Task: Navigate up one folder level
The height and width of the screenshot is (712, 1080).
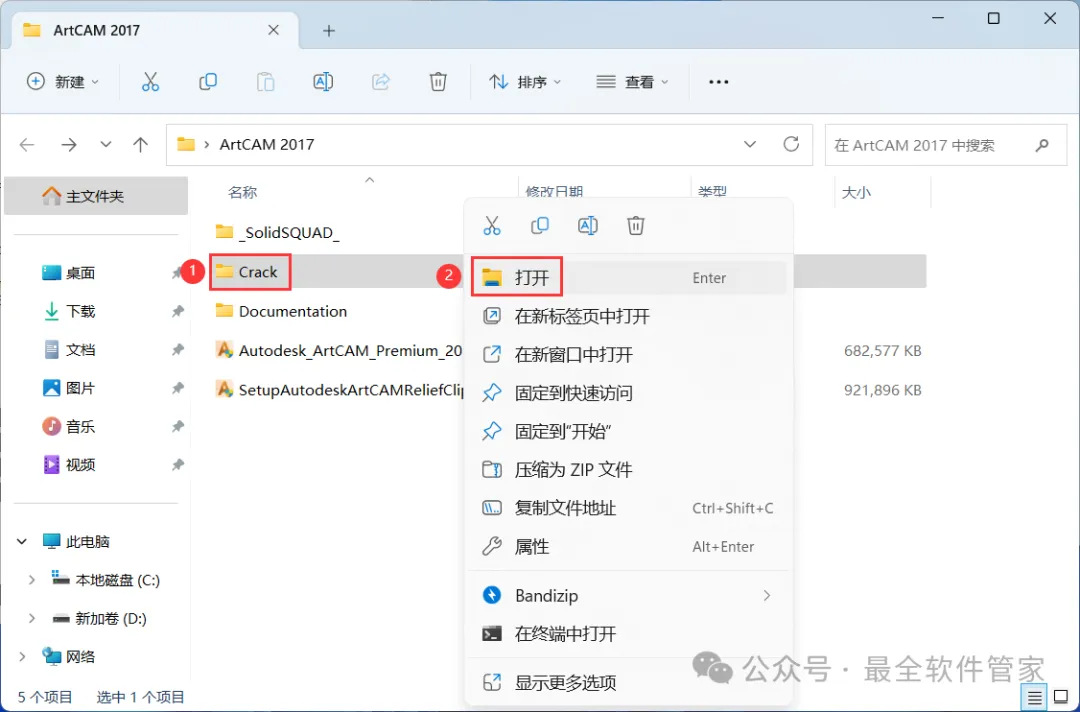Action: click(x=141, y=145)
